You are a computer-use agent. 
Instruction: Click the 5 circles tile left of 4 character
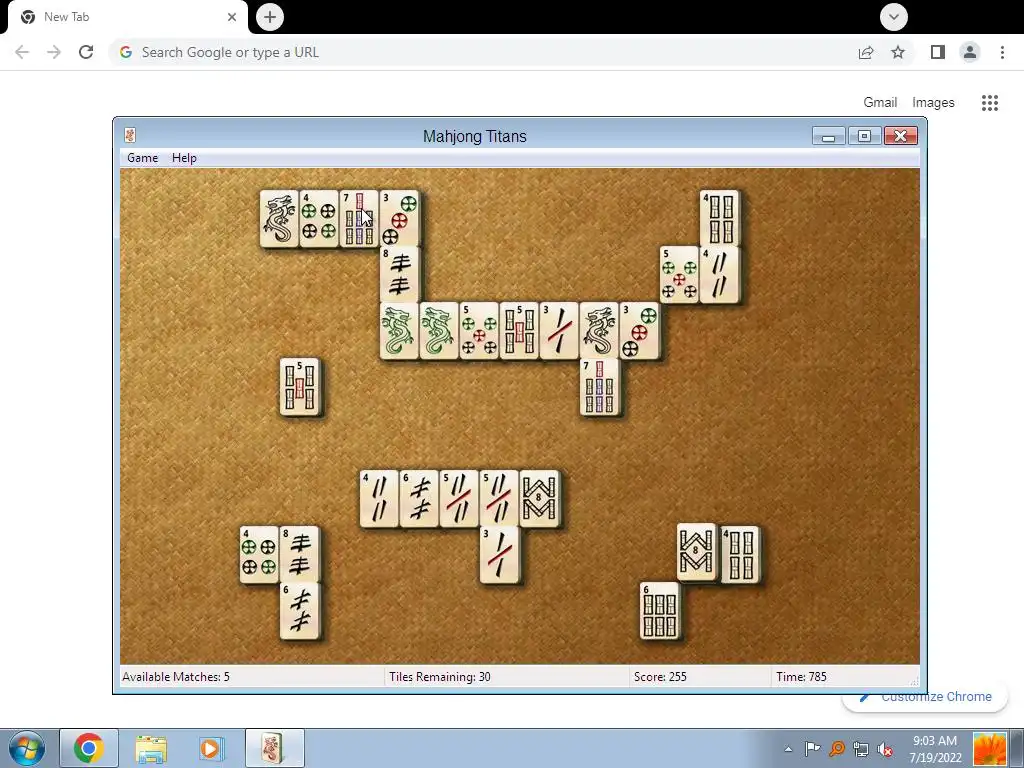679,274
